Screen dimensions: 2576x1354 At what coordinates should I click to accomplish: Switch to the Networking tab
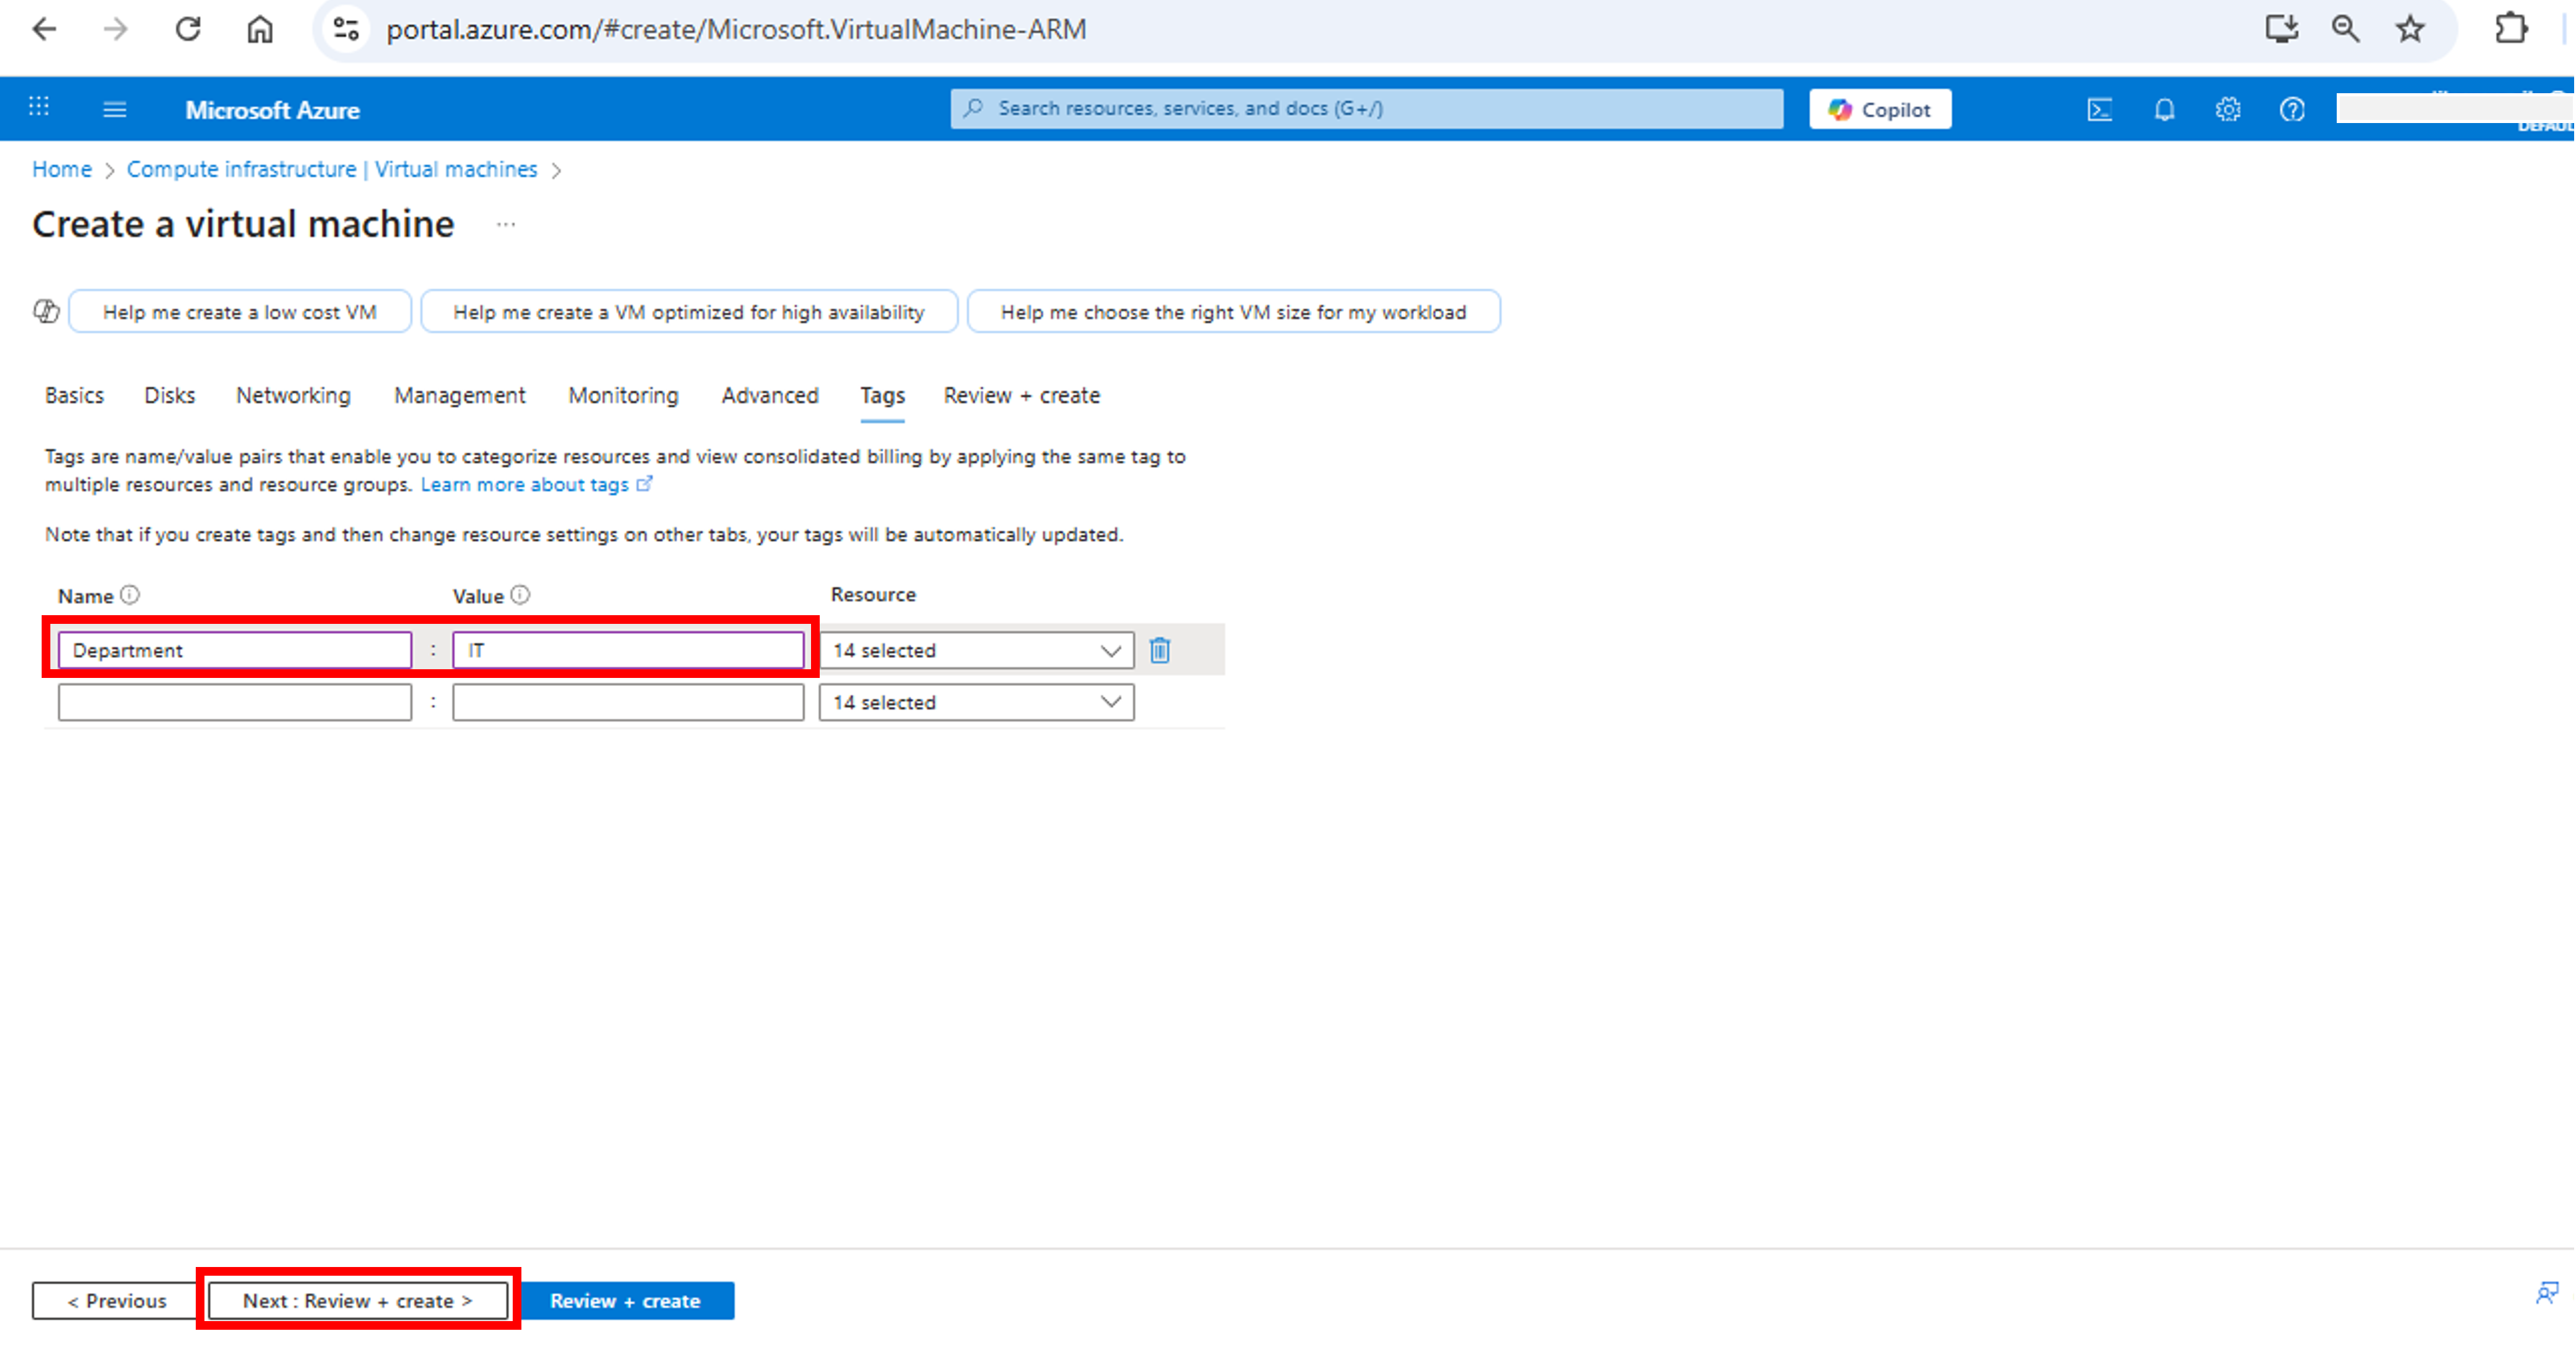tap(292, 395)
